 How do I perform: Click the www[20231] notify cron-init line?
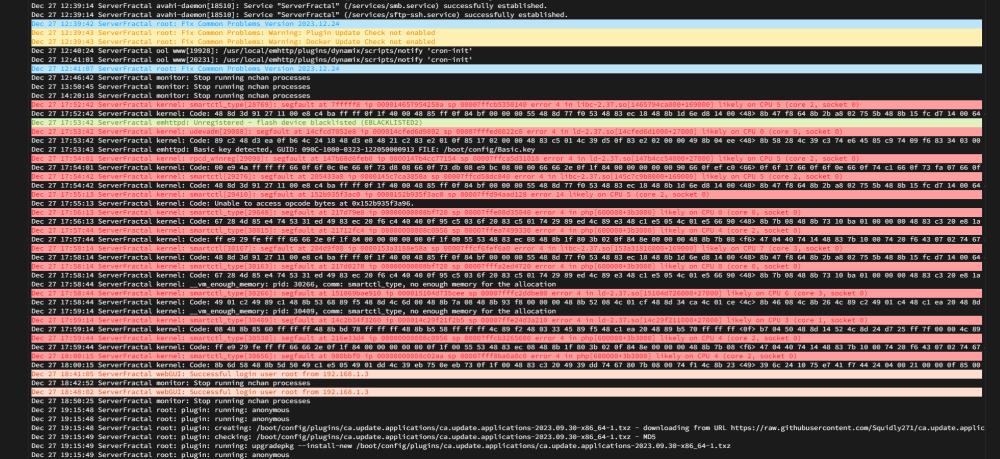click(251, 59)
